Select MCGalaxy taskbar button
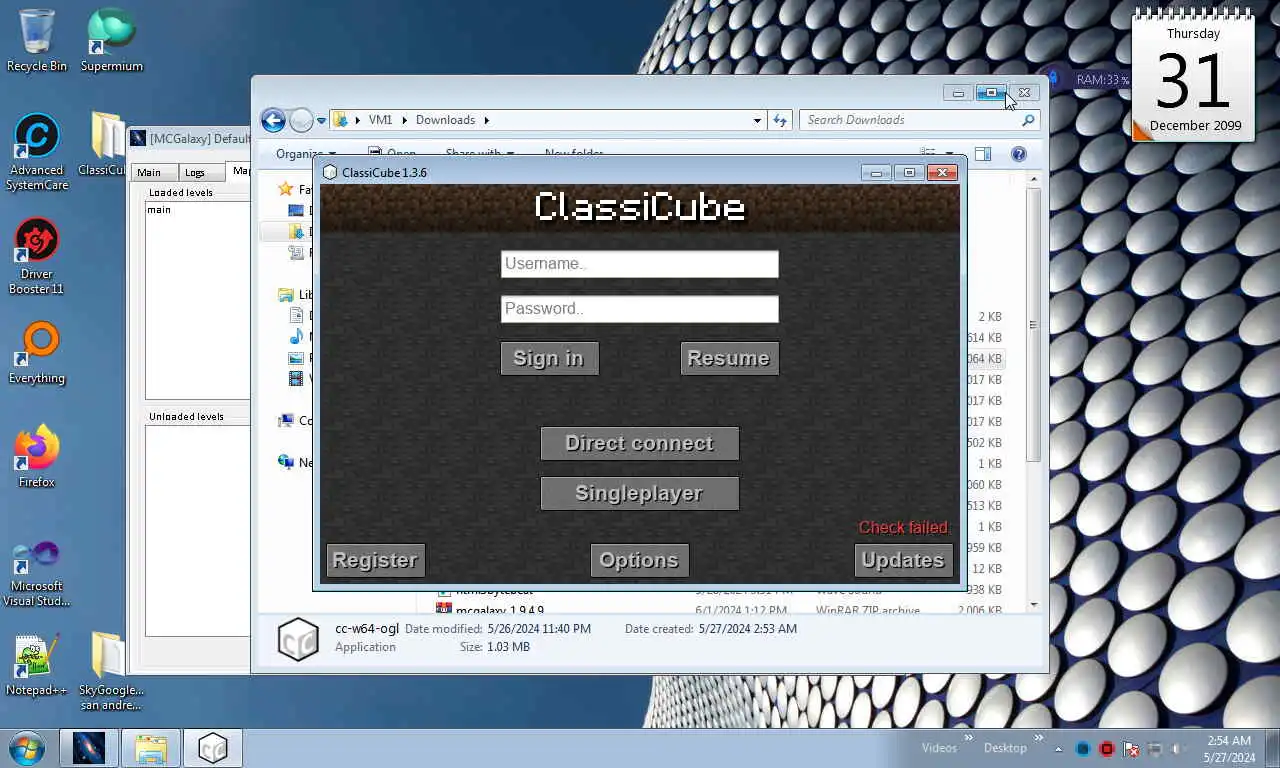The width and height of the screenshot is (1280, 768). [x=89, y=748]
